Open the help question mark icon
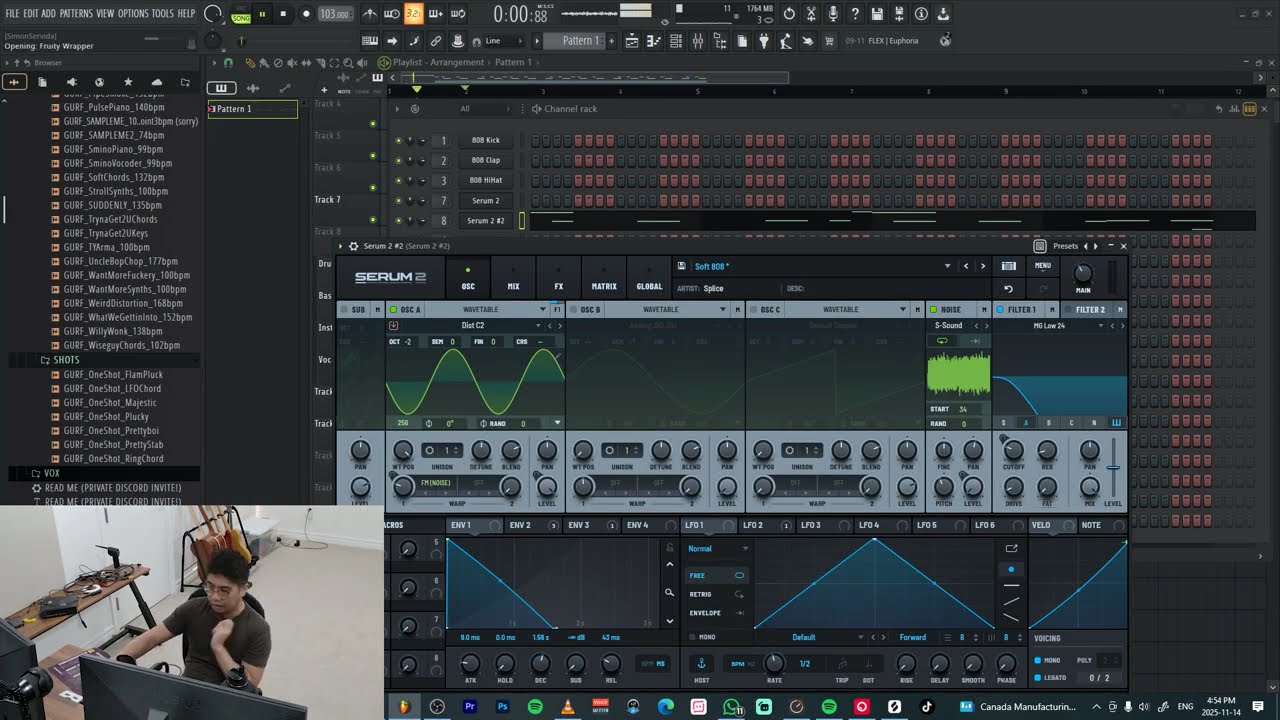Viewport: 1280px width, 720px height. 855,14
